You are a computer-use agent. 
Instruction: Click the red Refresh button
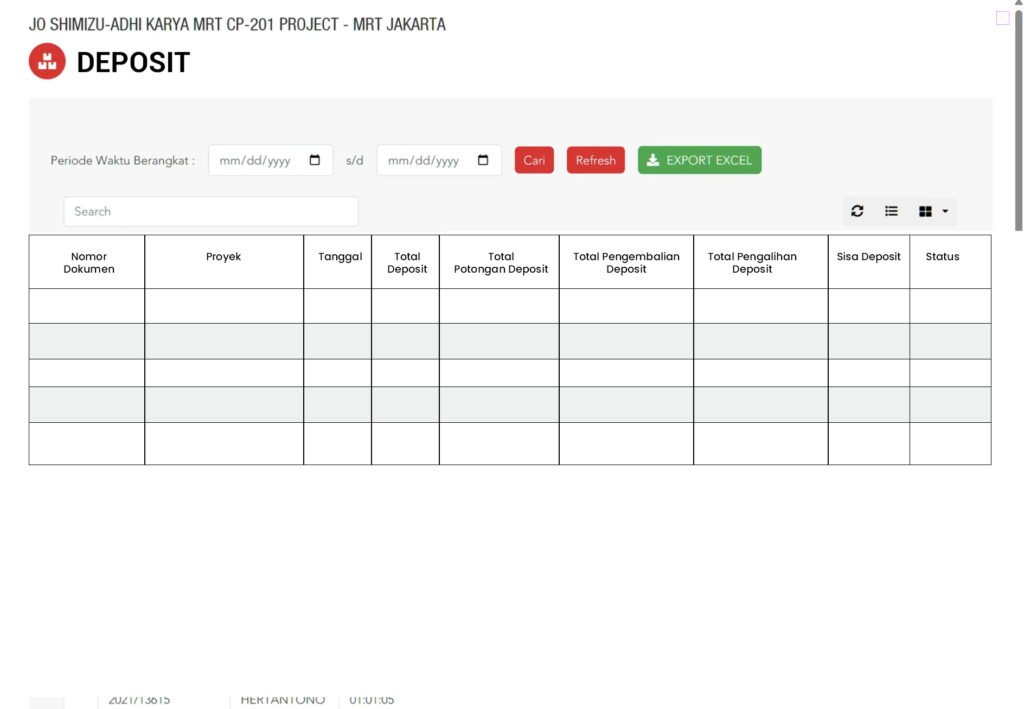point(595,160)
